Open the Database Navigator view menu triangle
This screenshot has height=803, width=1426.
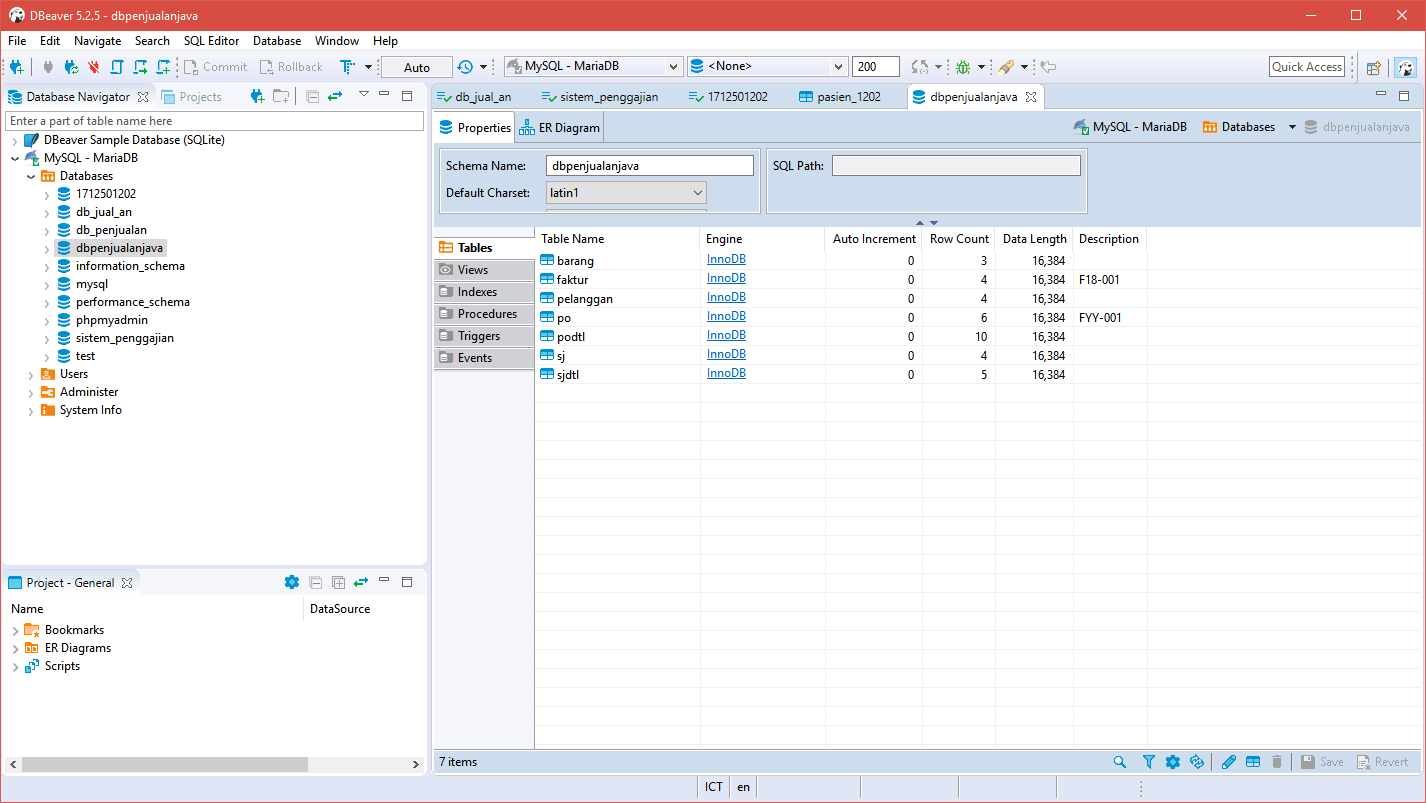[364, 94]
